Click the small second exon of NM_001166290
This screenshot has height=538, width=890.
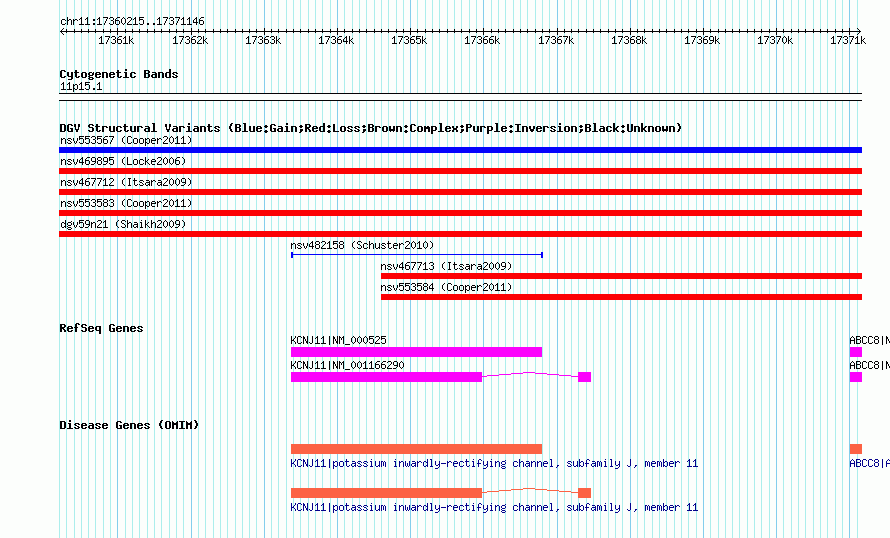[585, 377]
